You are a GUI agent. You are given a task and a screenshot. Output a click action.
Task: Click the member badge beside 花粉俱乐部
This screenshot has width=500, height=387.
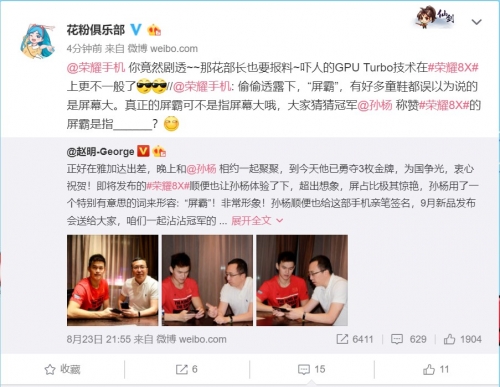point(154,30)
